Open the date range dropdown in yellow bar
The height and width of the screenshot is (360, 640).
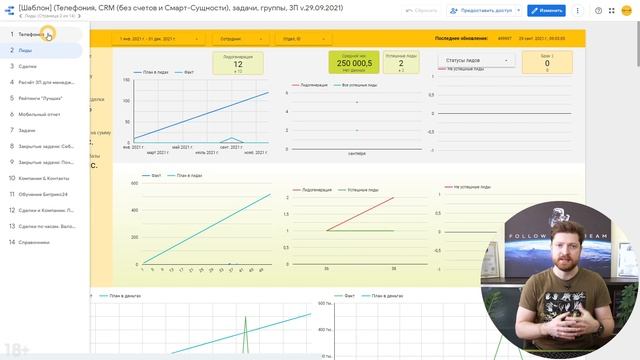(159, 39)
